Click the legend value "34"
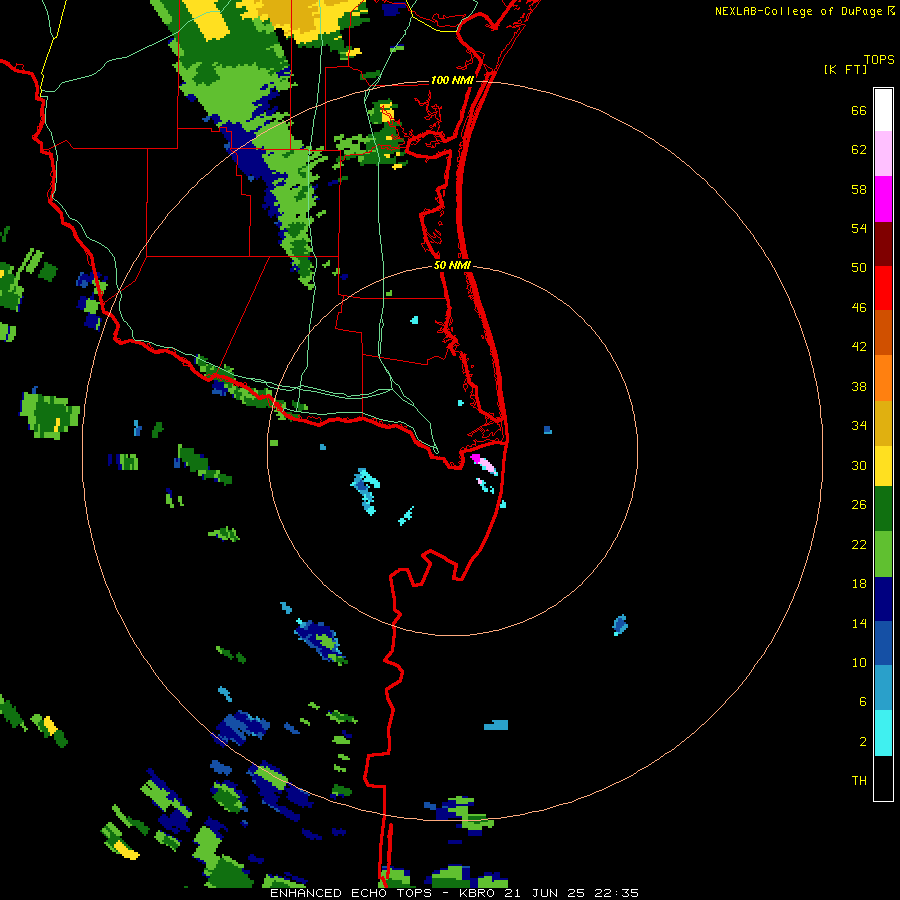This screenshot has height=900, width=900. [x=859, y=426]
